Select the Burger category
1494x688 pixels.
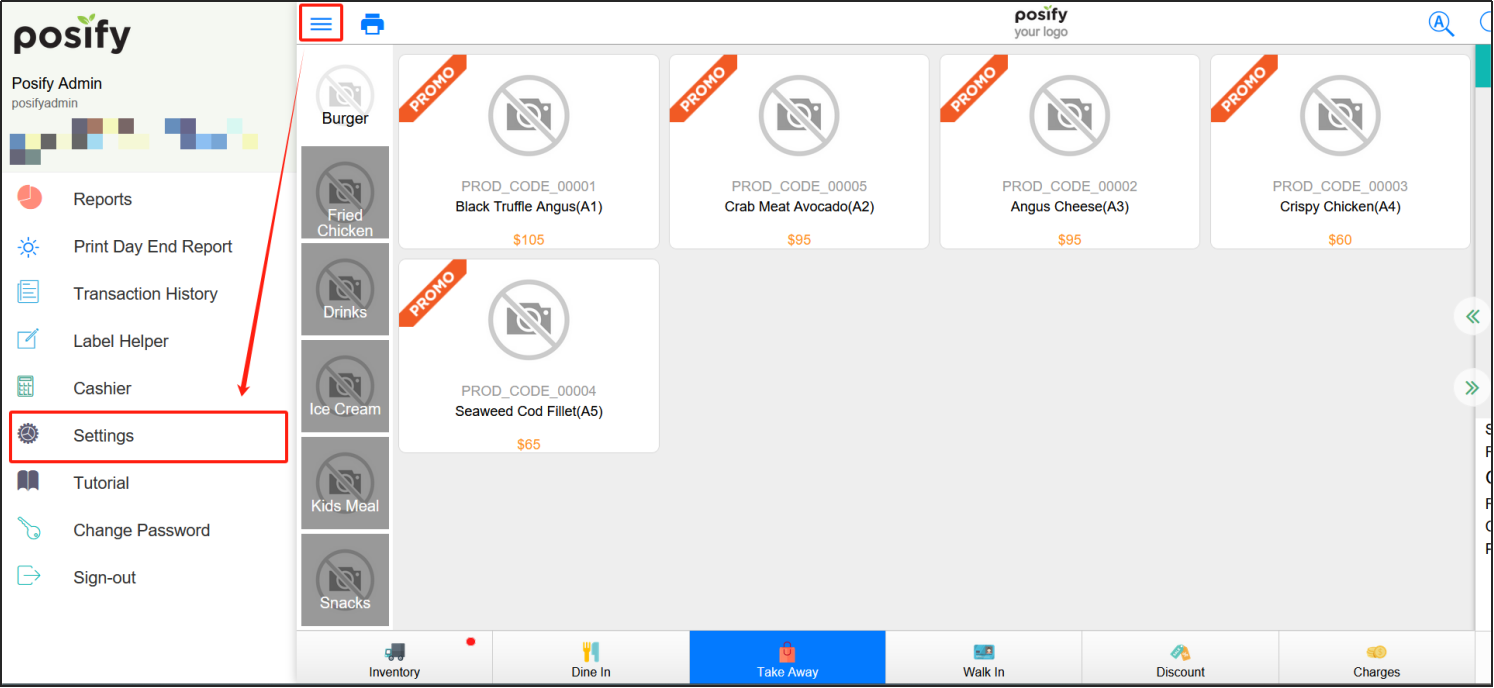pyautogui.click(x=345, y=97)
